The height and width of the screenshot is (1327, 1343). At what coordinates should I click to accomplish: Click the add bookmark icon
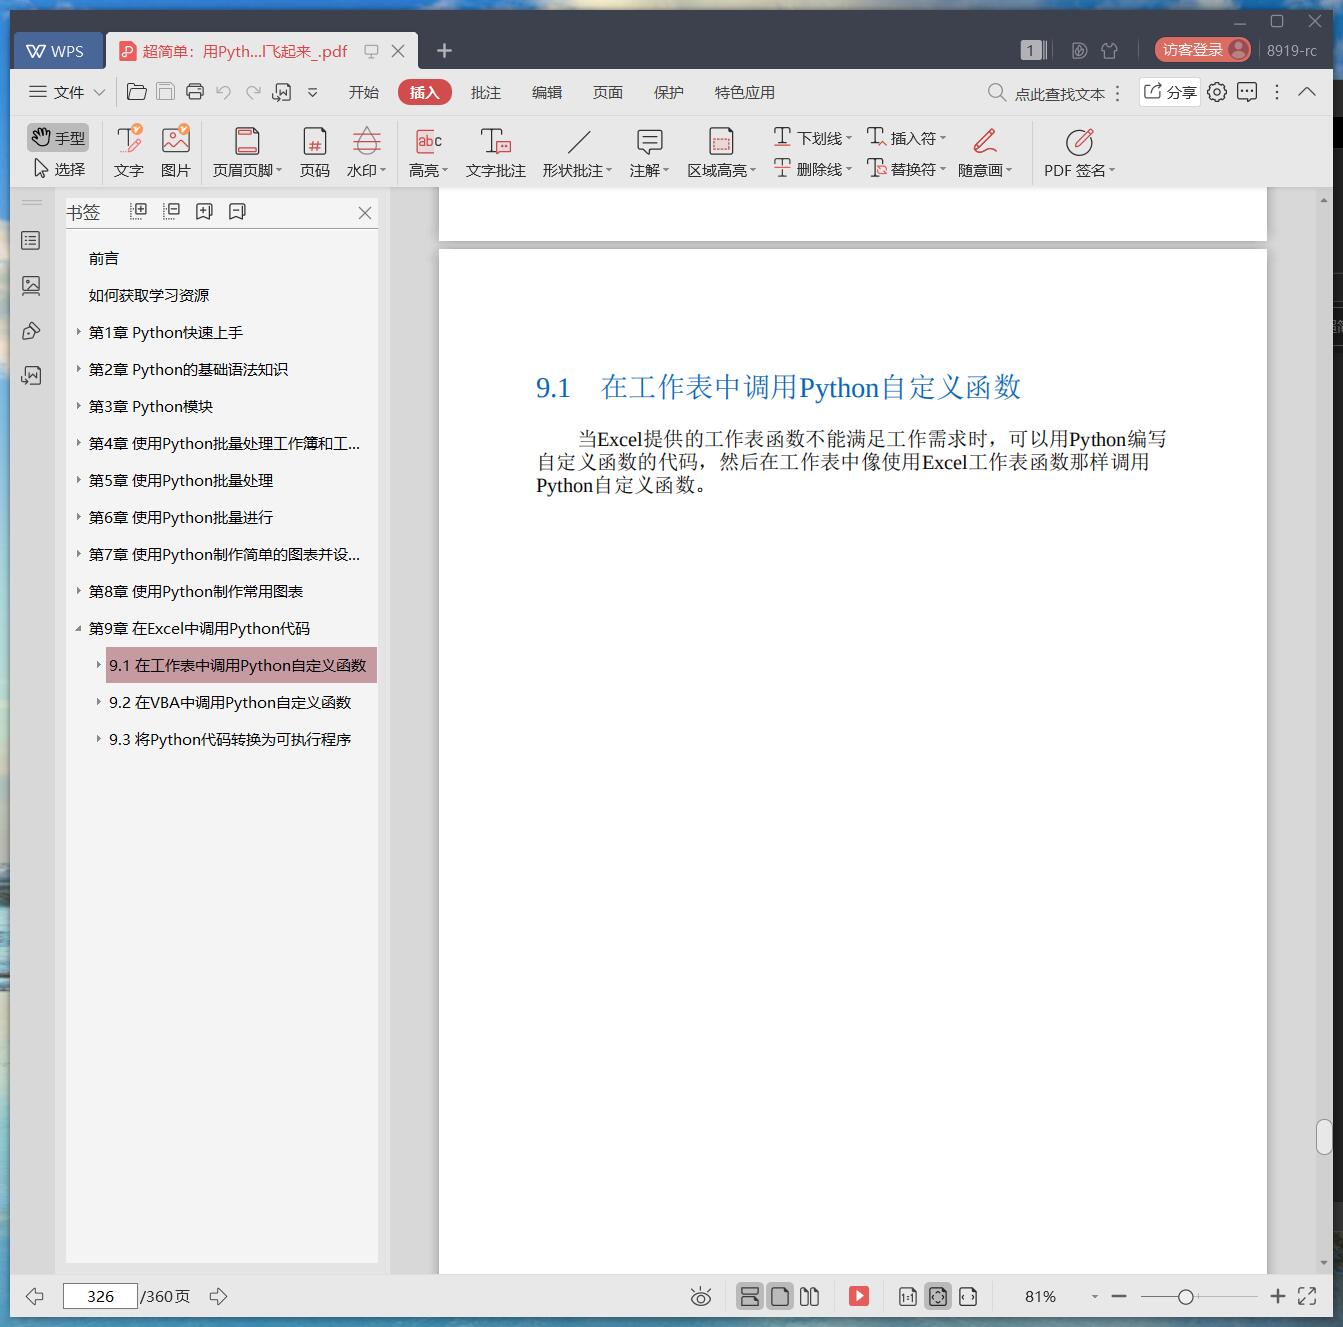click(x=204, y=211)
